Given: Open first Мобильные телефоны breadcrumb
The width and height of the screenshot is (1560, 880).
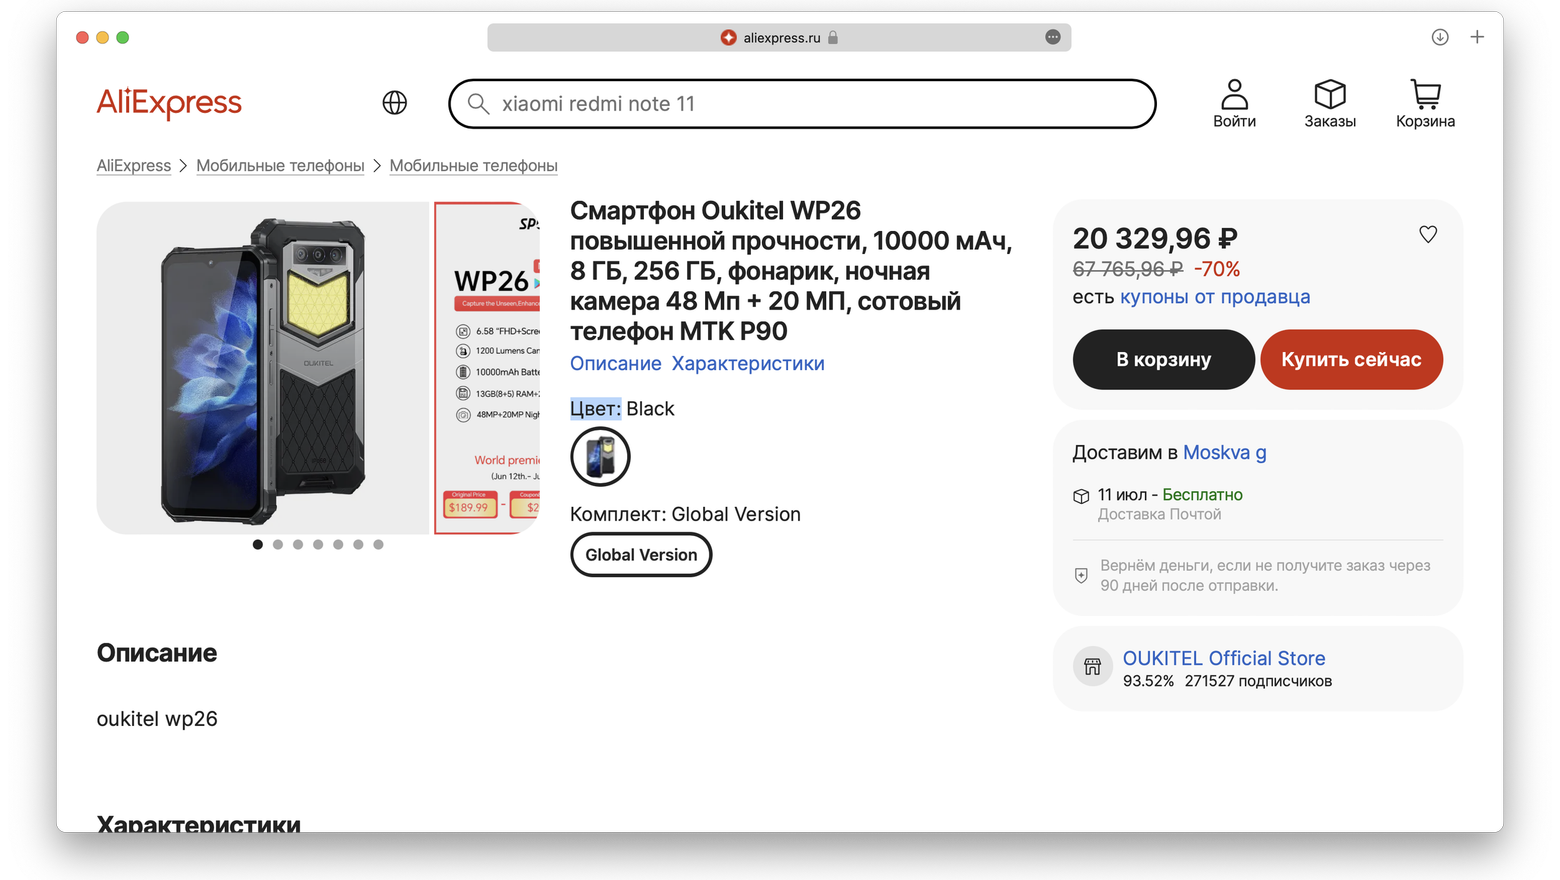Looking at the screenshot, I should coord(280,166).
